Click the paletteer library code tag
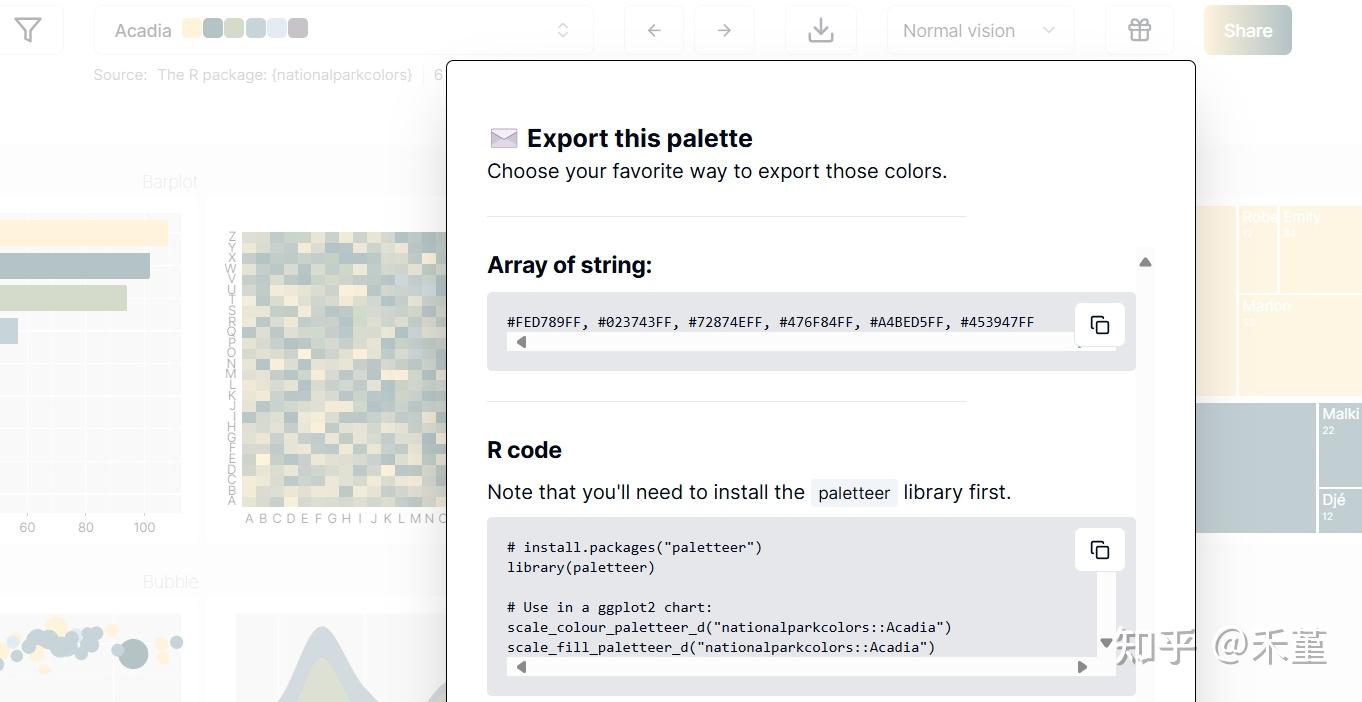Viewport: 1362px width, 702px height. coord(853,493)
